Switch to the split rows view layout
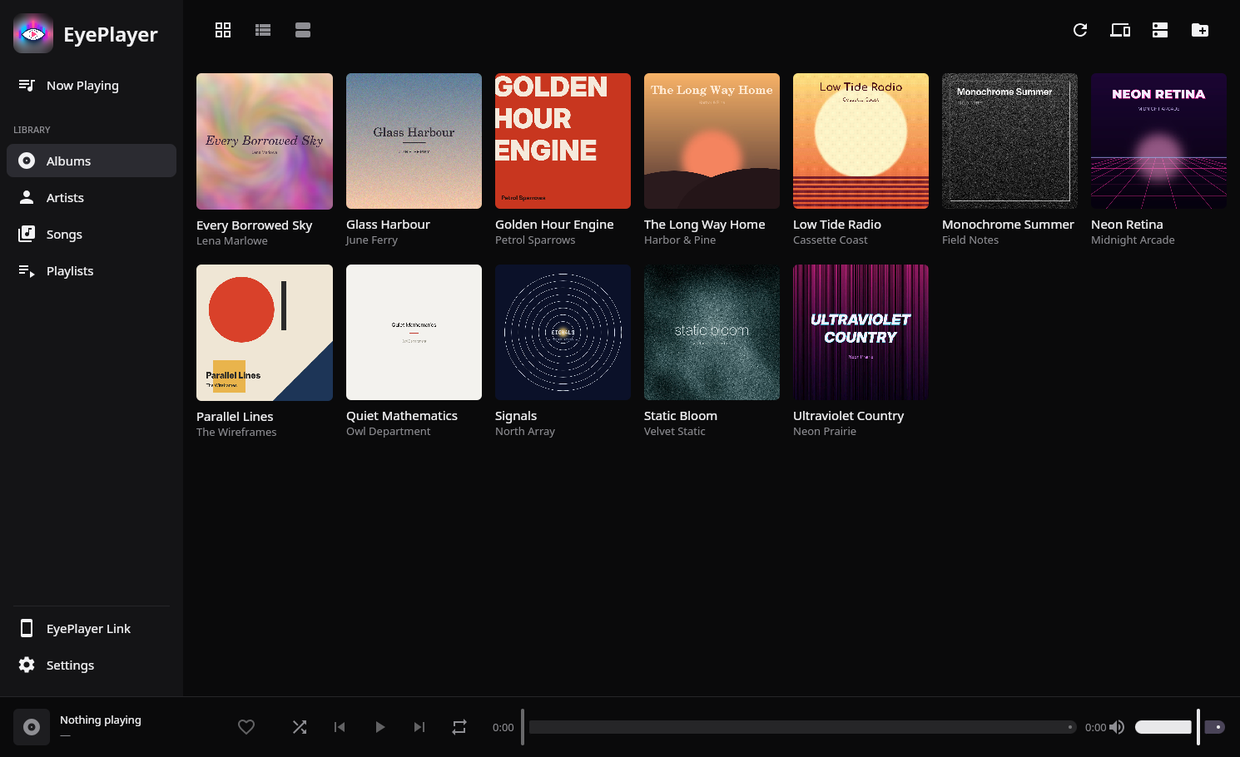Image resolution: width=1240 pixels, height=757 pixels. (303, 30)
